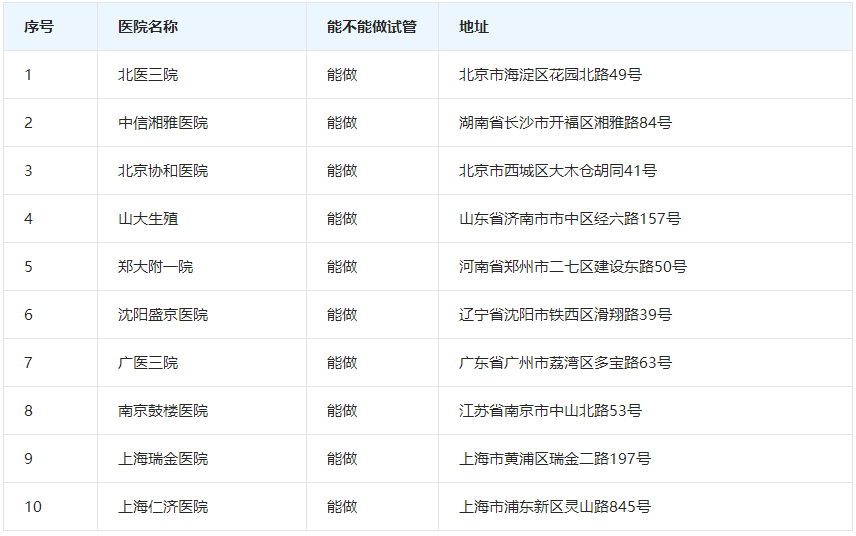The width and height of the screenshot is (856, 536).
Task: Select the 上海仁济医院 cell
Action: pyautogui.click(x=163, y=507)
